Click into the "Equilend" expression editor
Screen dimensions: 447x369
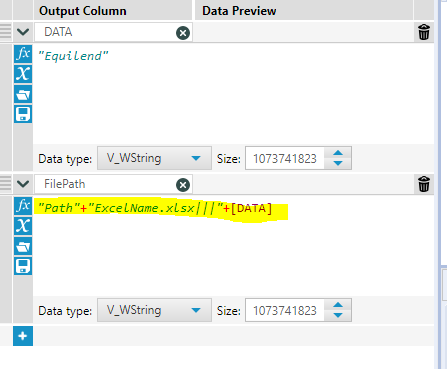coord(233,93)
